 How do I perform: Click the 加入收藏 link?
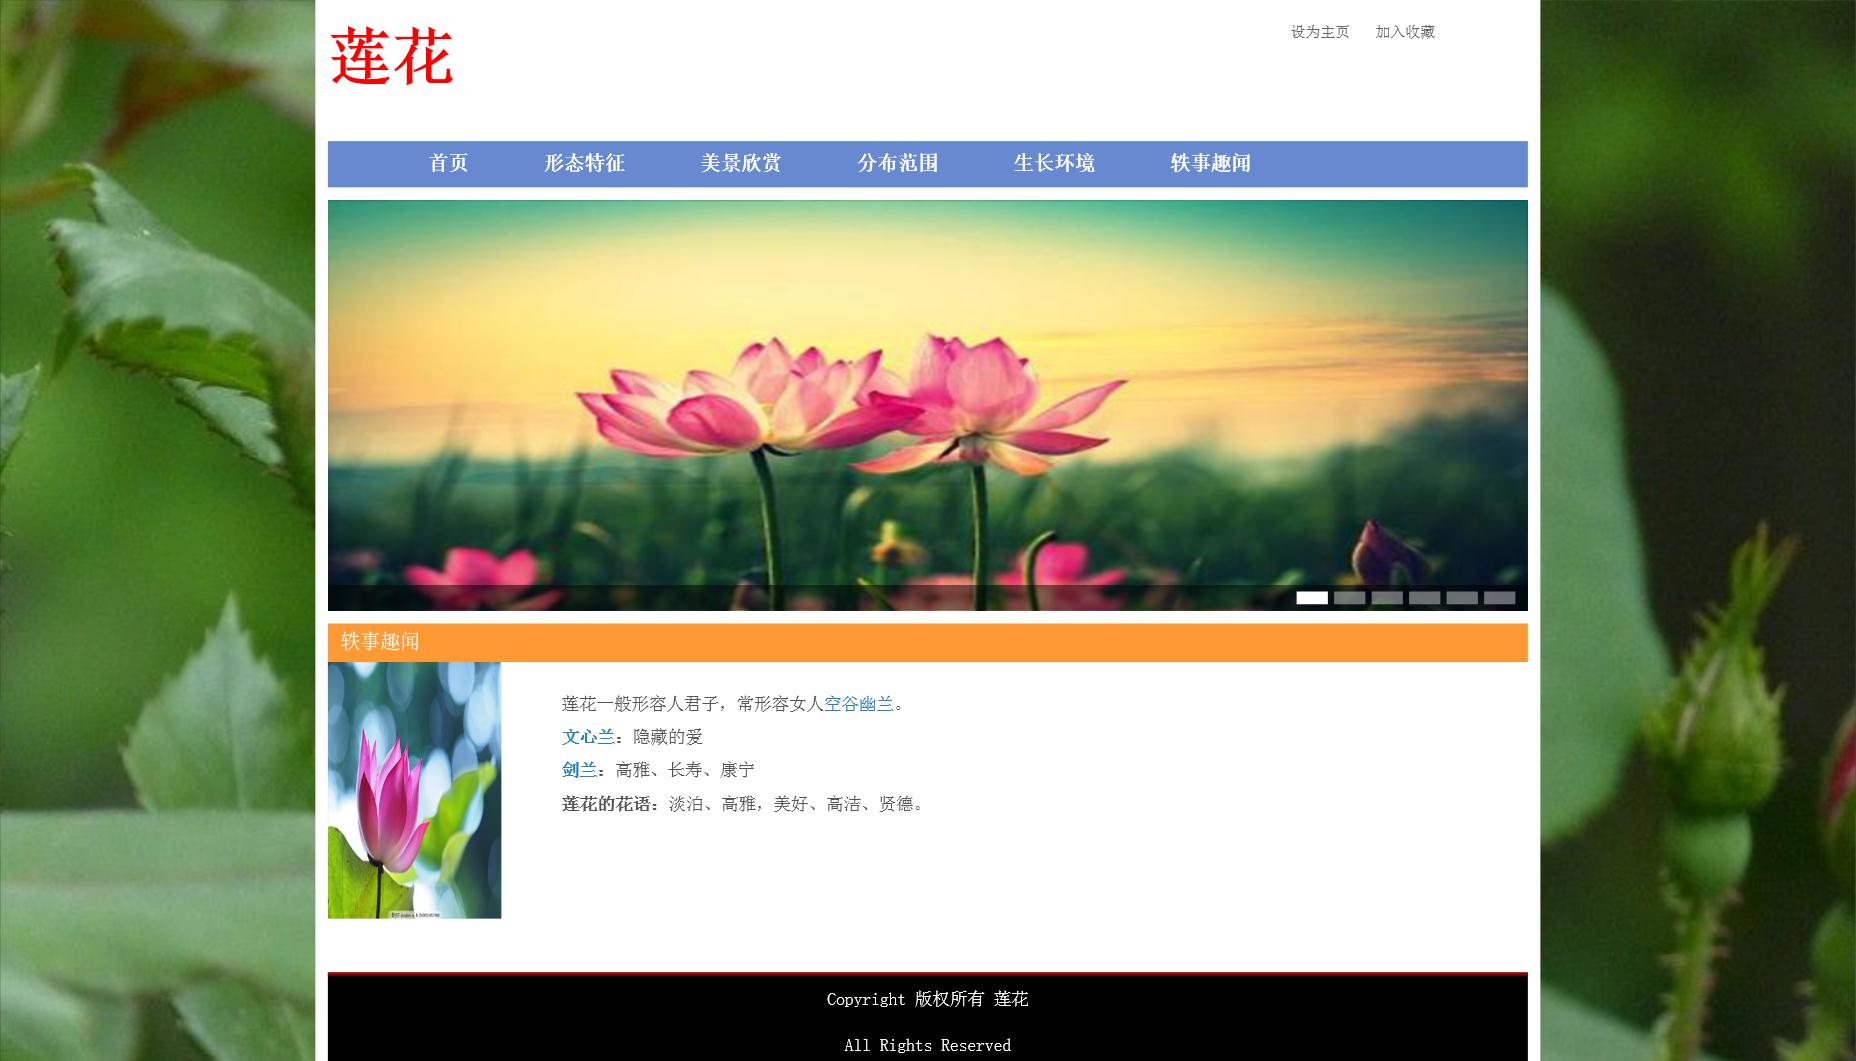coord(1404,32)
